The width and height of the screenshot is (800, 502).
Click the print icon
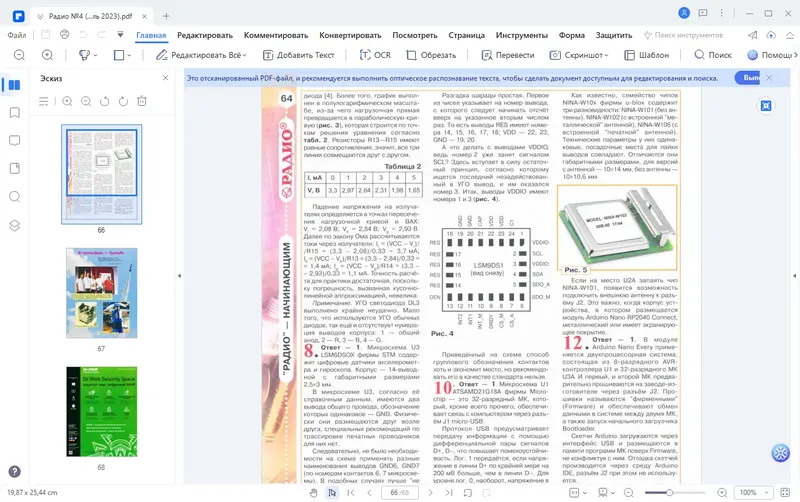(x=64, y=35)
